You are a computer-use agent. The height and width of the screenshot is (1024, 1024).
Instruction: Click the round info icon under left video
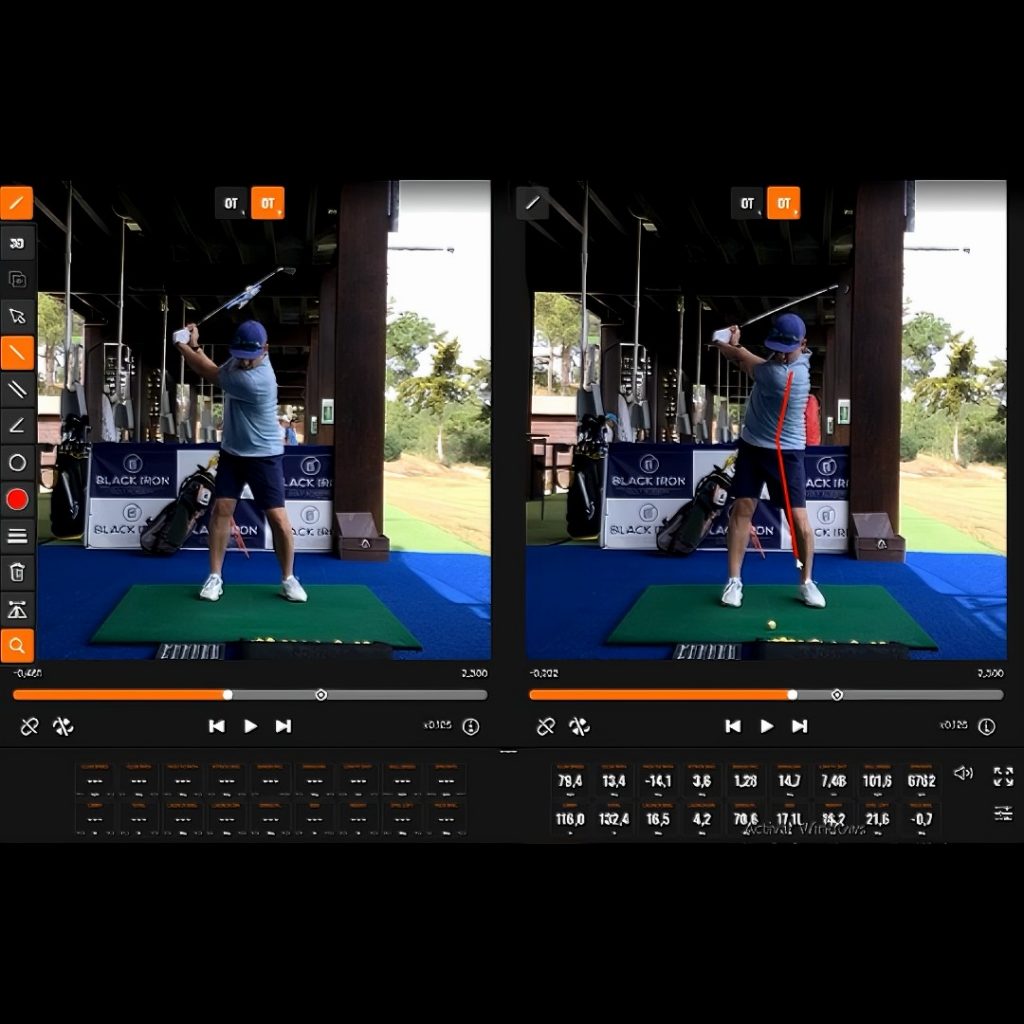tap(471, 726)
